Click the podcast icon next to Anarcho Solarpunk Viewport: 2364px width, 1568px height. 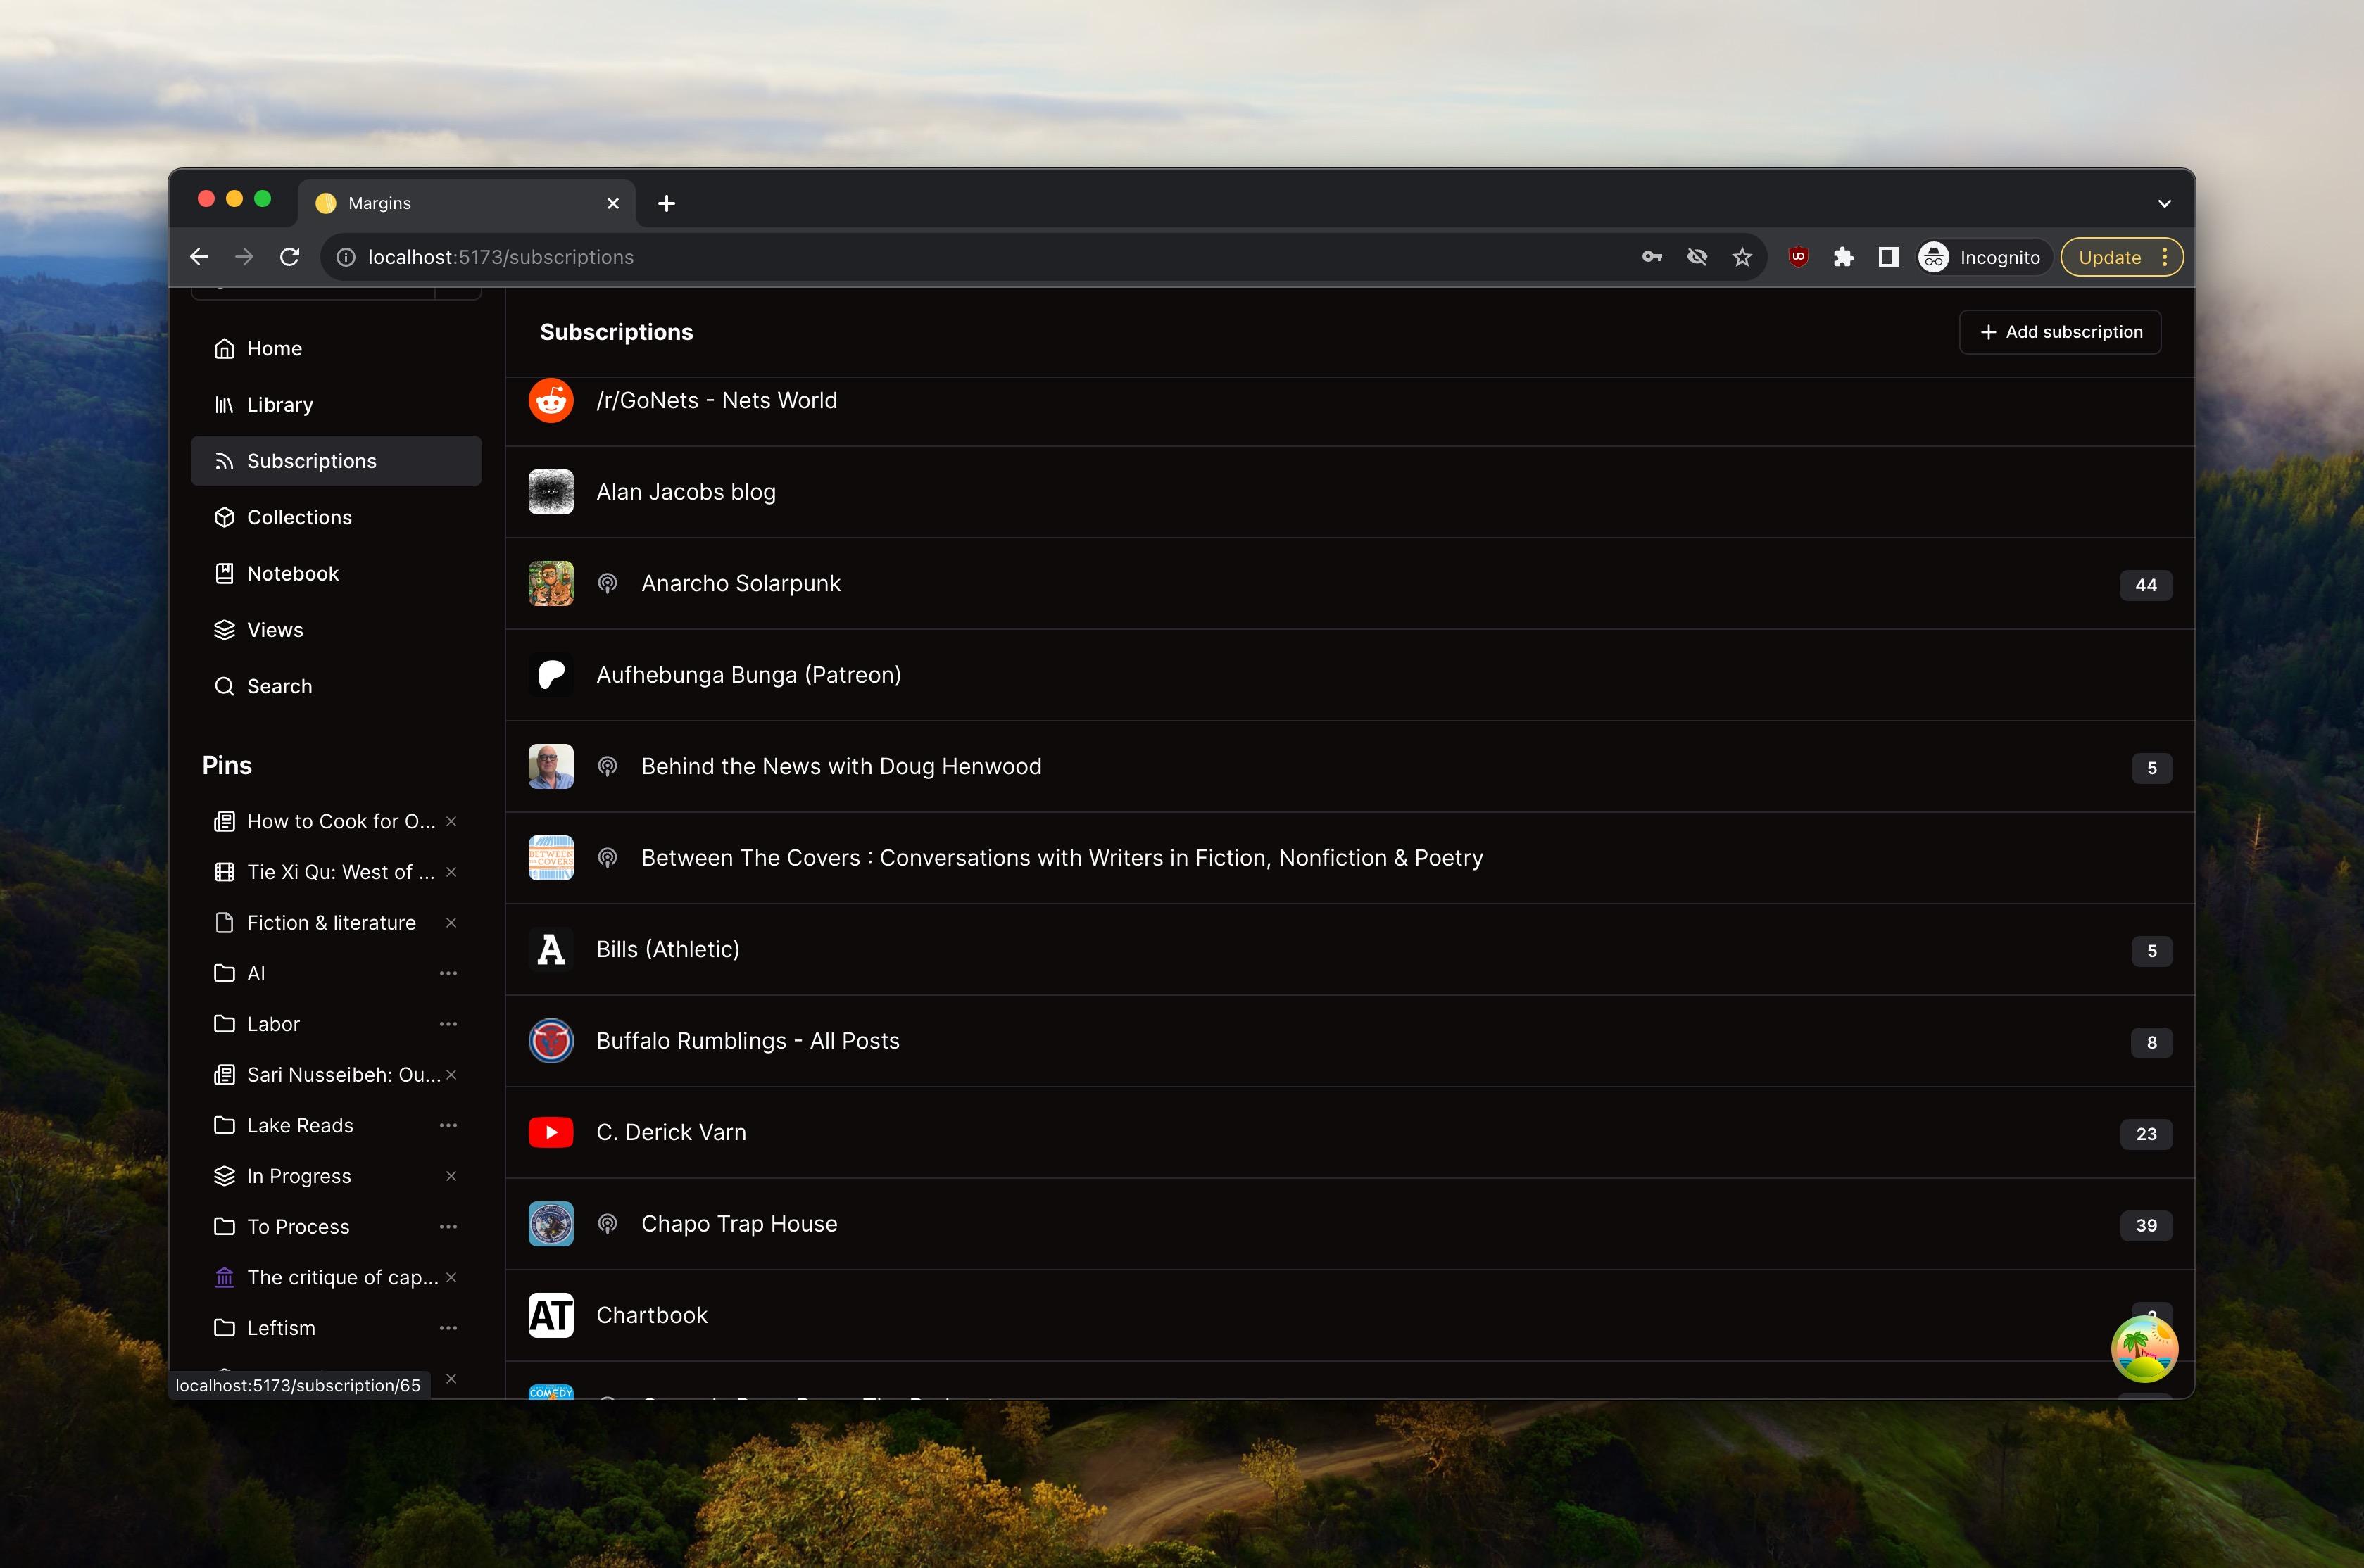pyautogui.click(x=607, y=584)
